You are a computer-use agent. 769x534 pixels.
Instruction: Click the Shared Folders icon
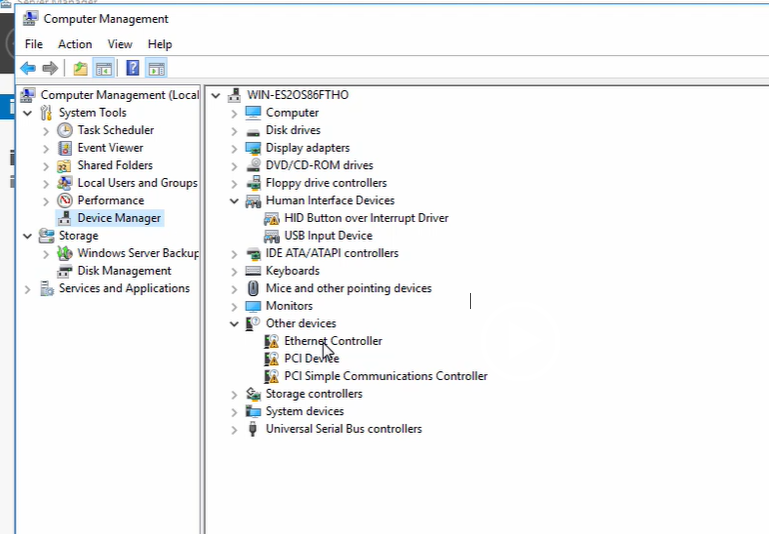pyautogui.click(x=65, y=165)
